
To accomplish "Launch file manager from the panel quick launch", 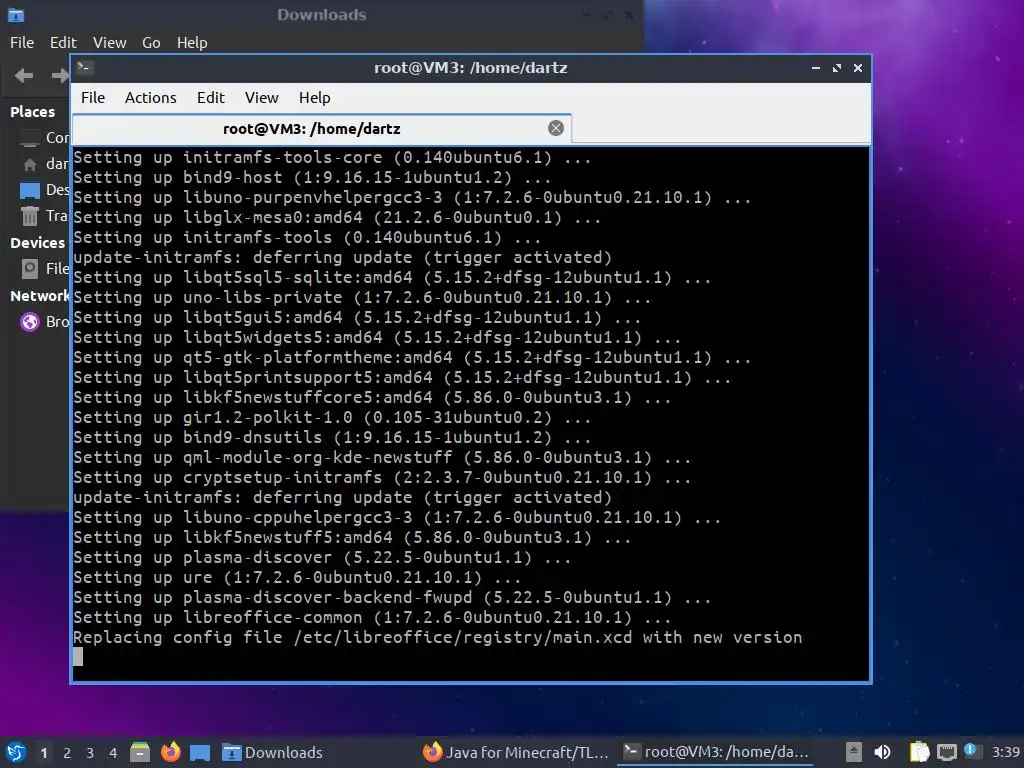I will point(140,752).
